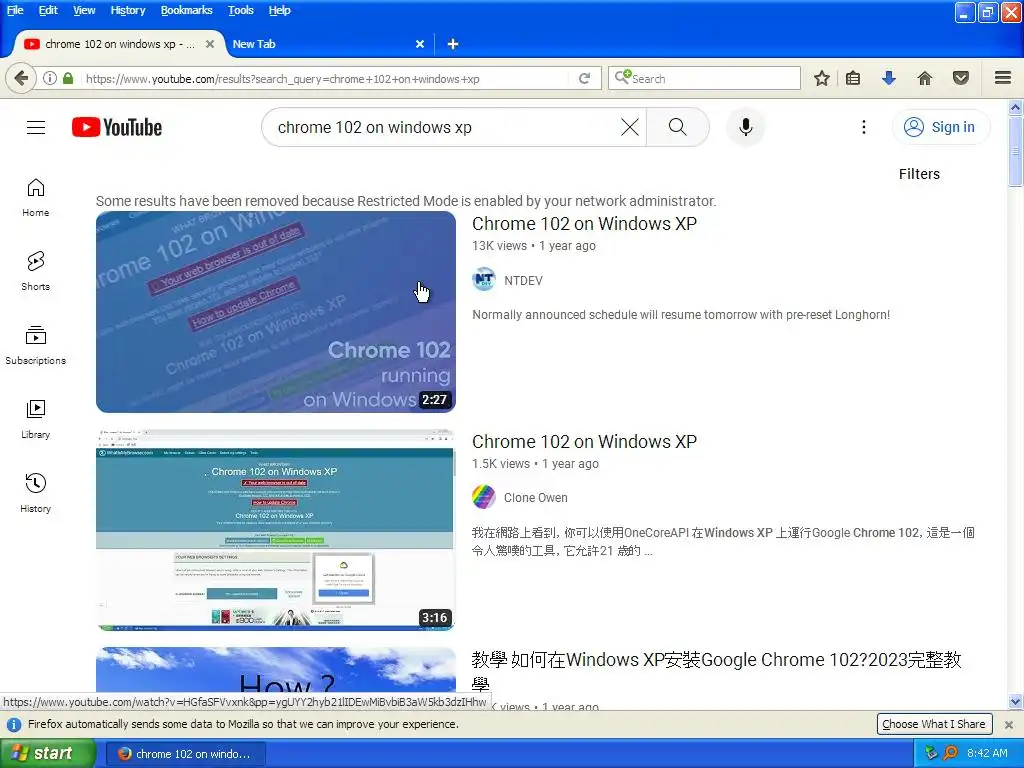Image resolution: width=1024 pixels, height=768 pixels.
Task: Click Clone Owen channel avatar
Action: click(484, 497)
